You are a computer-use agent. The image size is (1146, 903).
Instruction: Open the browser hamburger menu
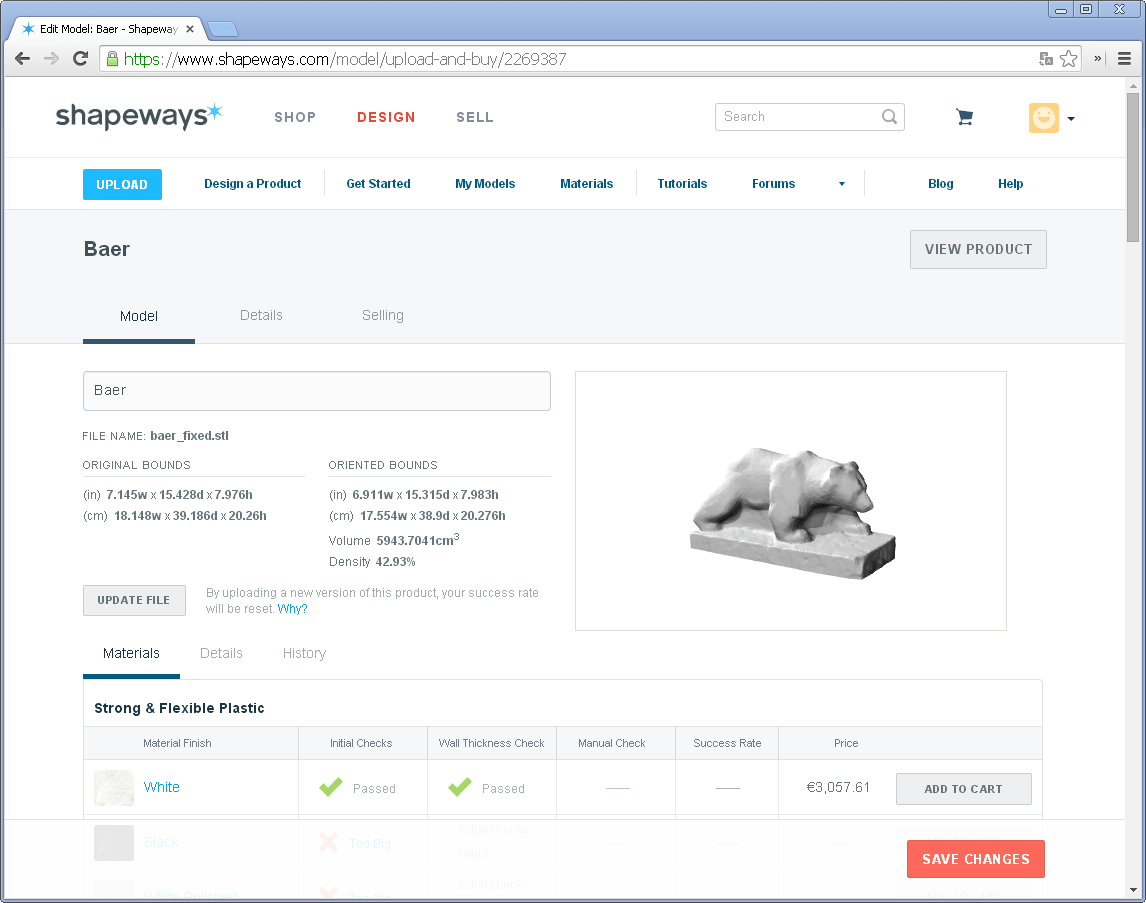[1124, 59]
